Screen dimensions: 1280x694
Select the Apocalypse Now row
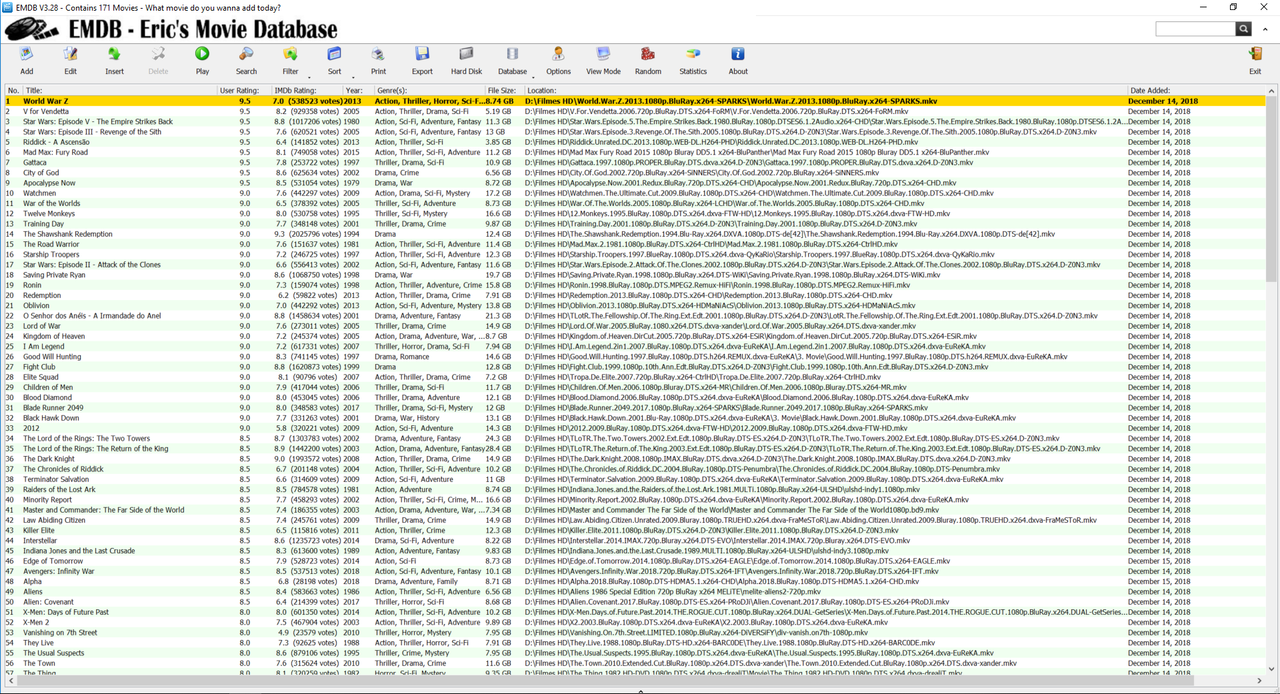coord(634,183)
